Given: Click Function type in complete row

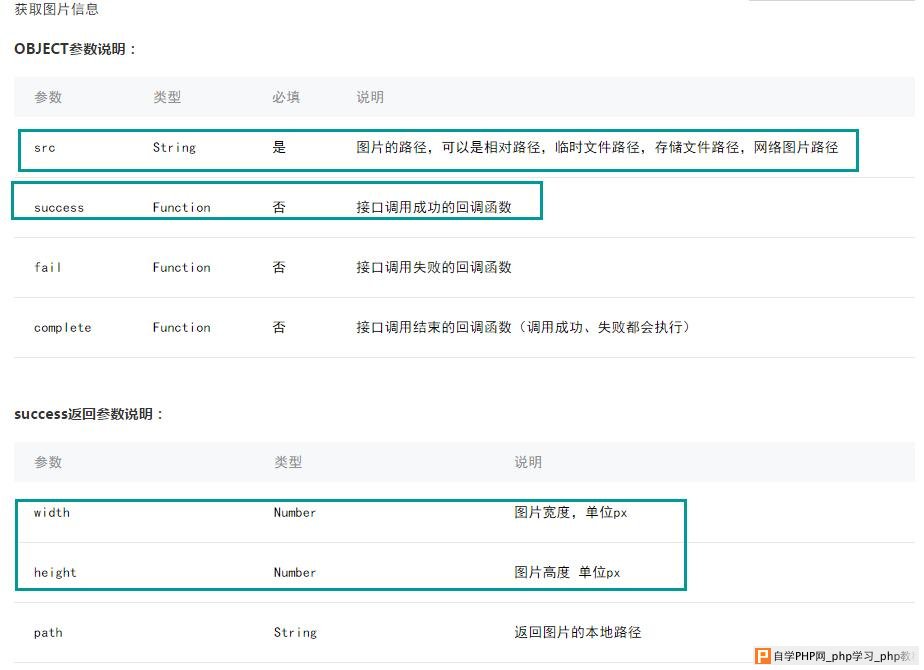Looking at the screenshot, I should (x=182, y=328).
